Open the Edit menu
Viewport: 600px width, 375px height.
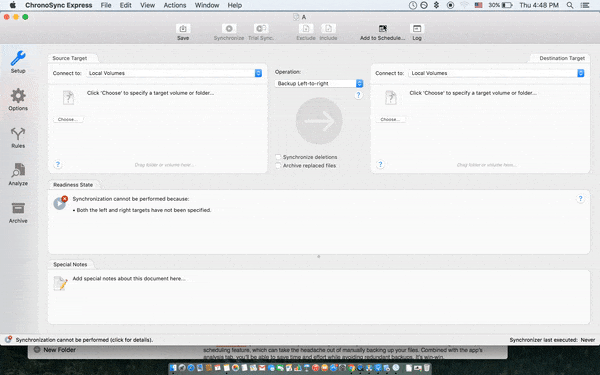coord(126,5)
